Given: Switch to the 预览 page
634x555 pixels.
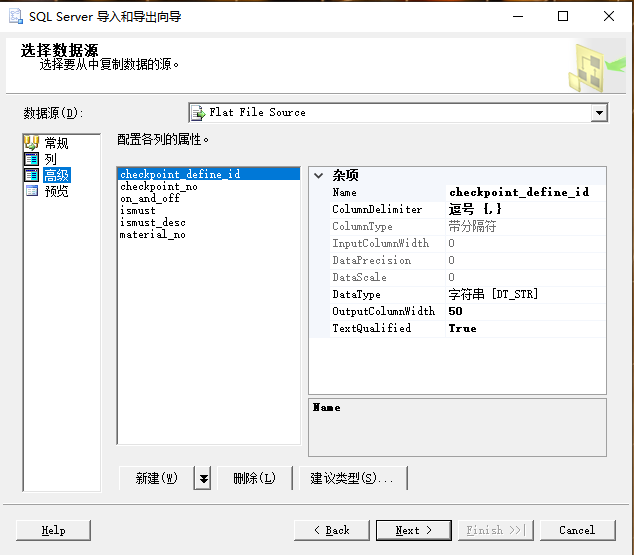Looking at the screenshot, I should [56, 191].
